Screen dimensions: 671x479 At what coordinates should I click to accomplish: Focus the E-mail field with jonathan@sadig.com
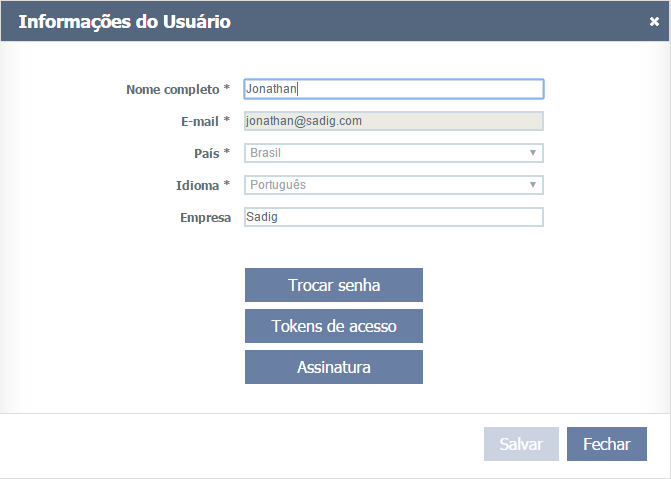point(393,121)
